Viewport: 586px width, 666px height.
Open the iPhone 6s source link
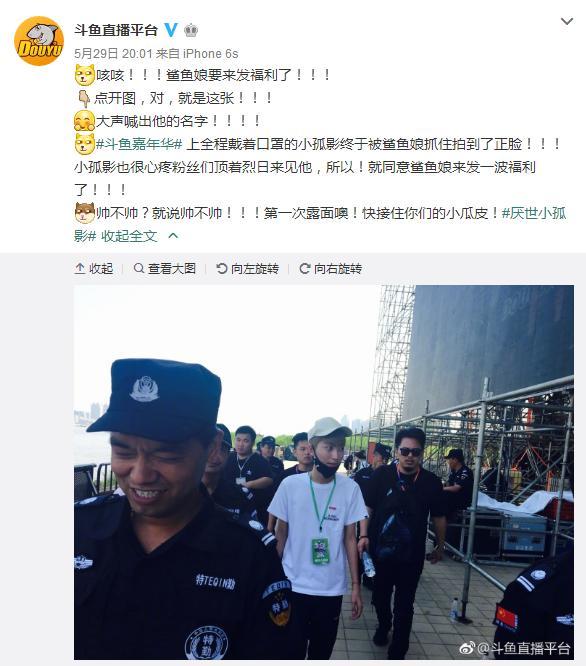pyautogui.click(x=211, y=54)
